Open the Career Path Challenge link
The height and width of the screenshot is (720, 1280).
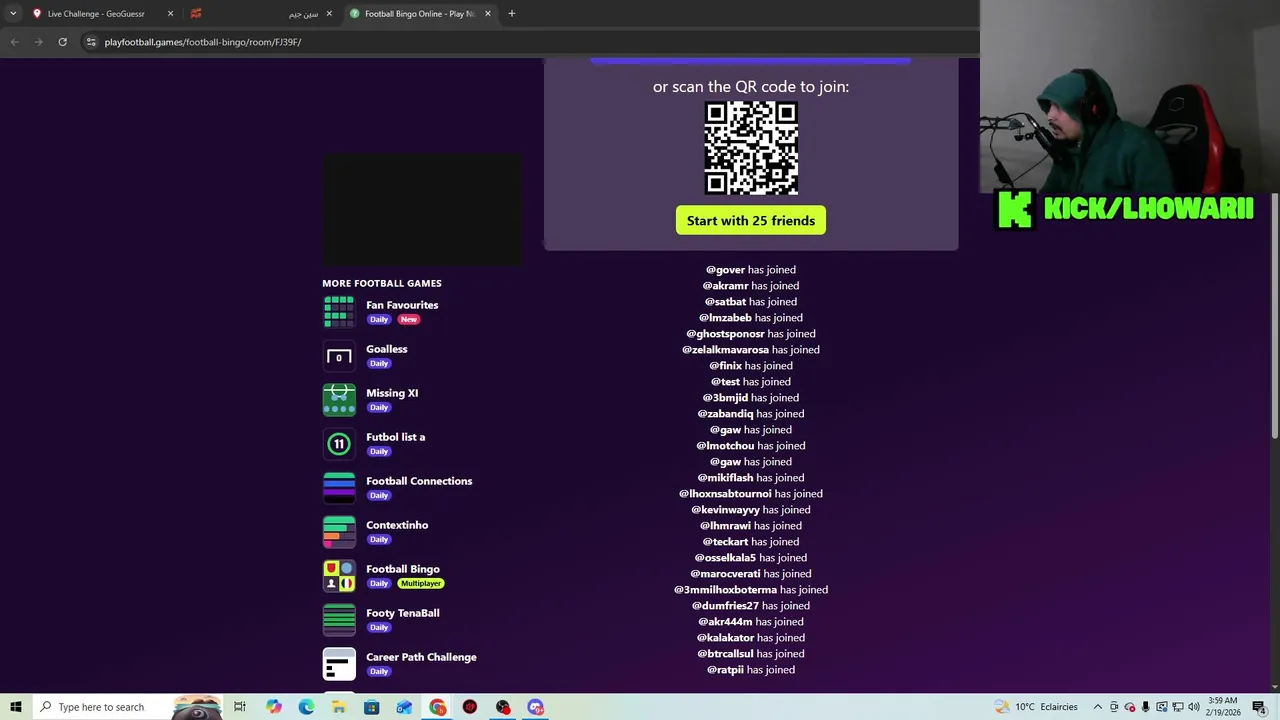tap(421, 657)
